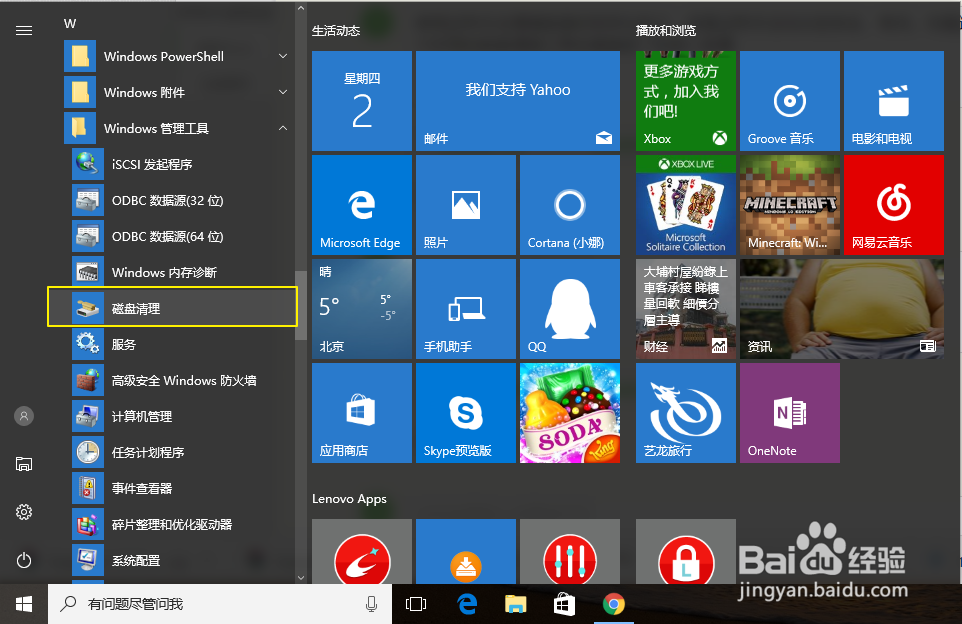Open the 财经 finance news tile
This screenshot has width=962, height=624.
686,309
